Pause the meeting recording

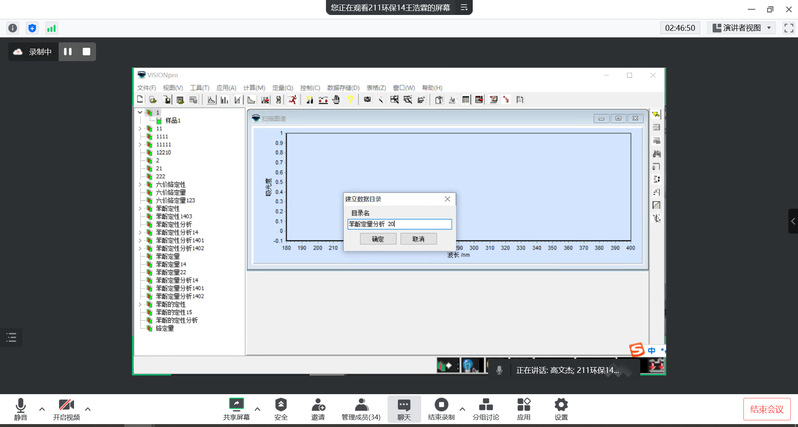click(x=68, y=51)
